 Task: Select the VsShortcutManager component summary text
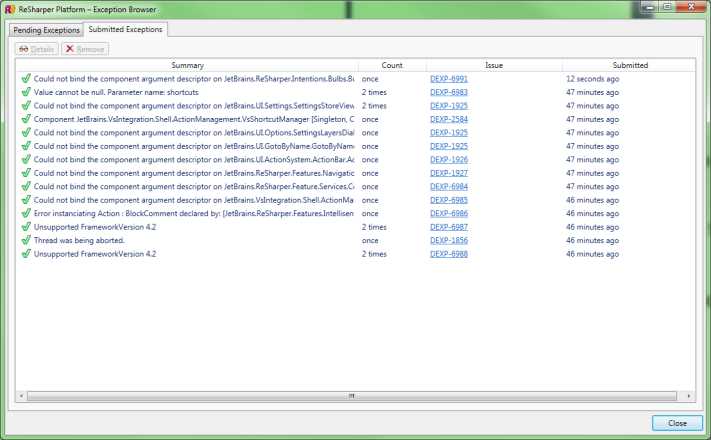(x=194, y=119)
